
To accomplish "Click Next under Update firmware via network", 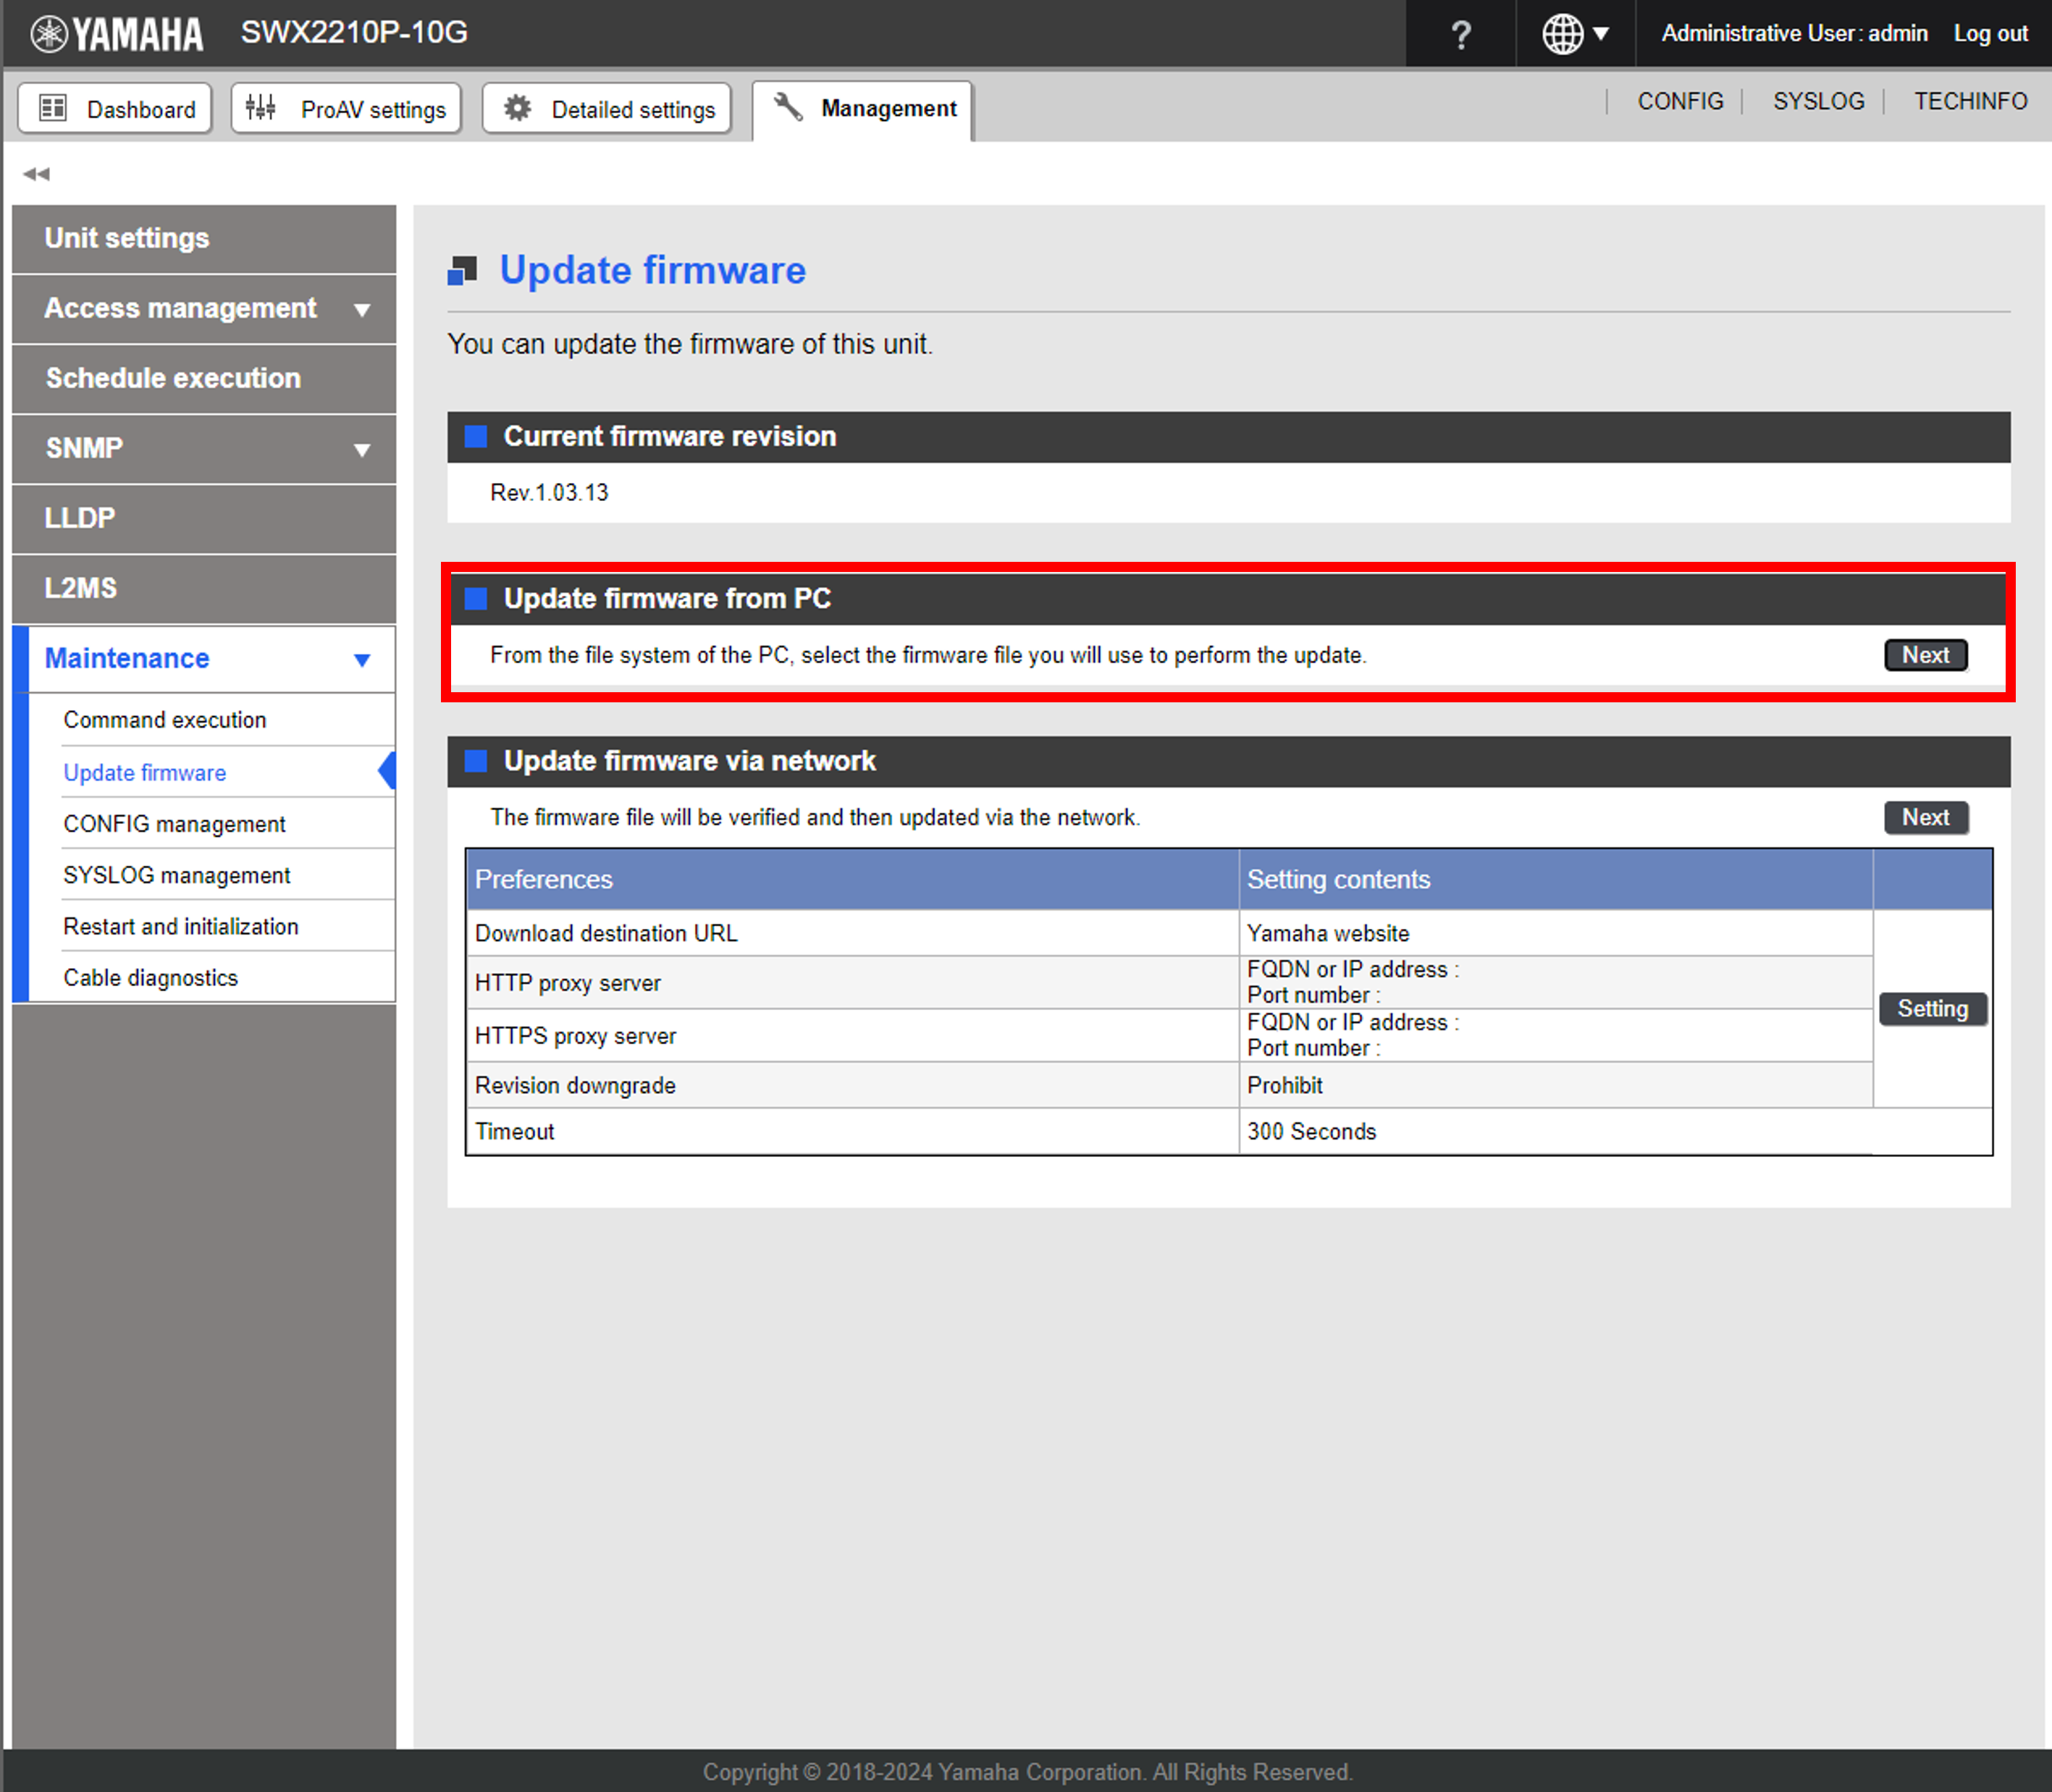I will coord(1925,817).
